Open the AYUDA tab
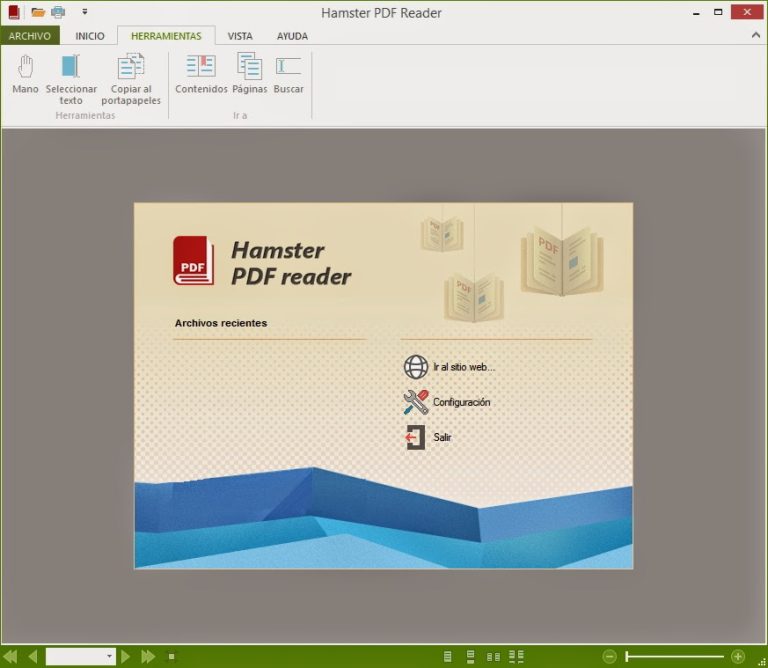Image resolution: width=768 pixels, height=668 pixels. pos(292,36)
